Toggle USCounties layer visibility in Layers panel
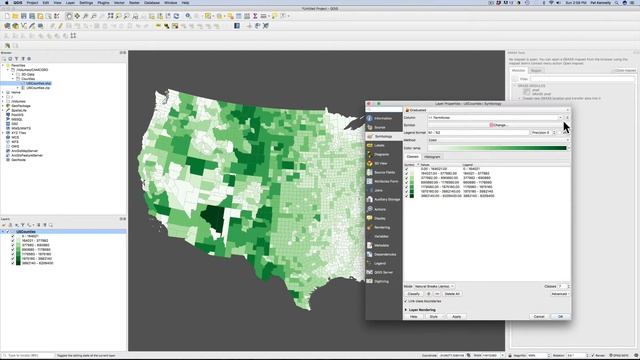Screen dimensions: 640x360 click(8, 231)
